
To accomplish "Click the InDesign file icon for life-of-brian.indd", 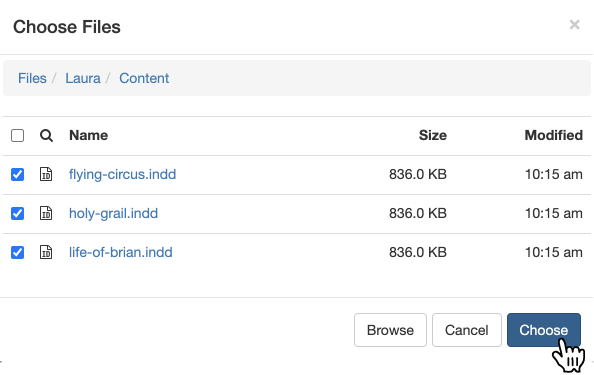I will (x=46, y=252).
